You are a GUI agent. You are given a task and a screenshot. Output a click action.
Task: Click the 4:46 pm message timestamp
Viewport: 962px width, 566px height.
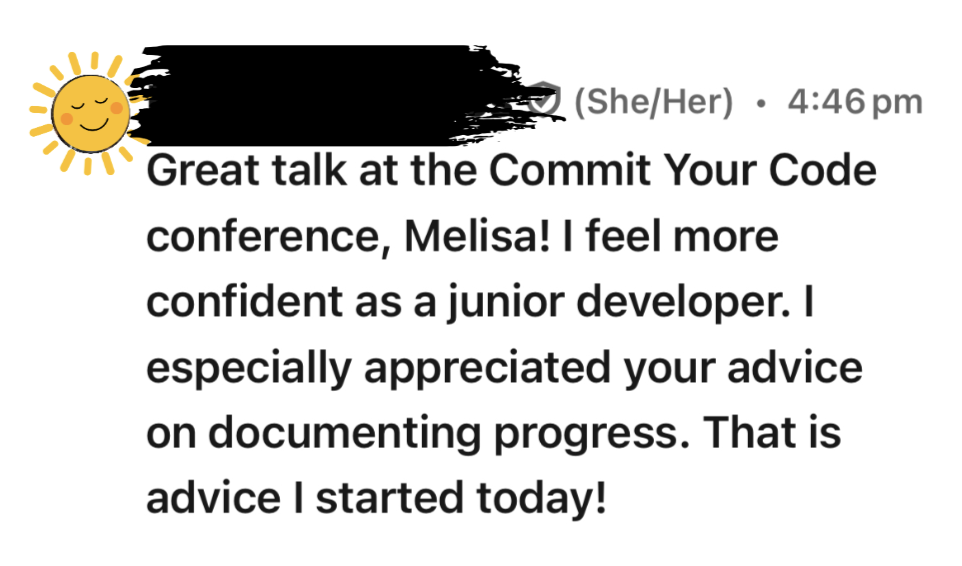click(x=854, y=101)
